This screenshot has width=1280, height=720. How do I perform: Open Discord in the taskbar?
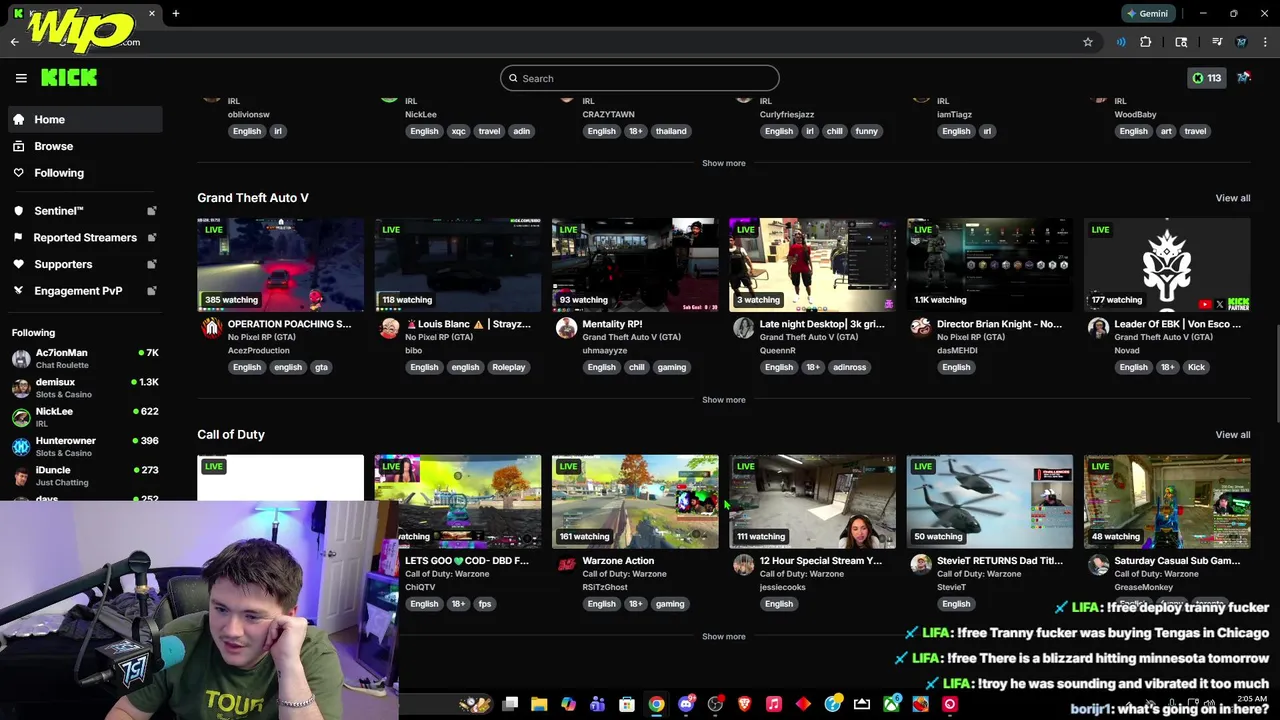tap(686, 704)
